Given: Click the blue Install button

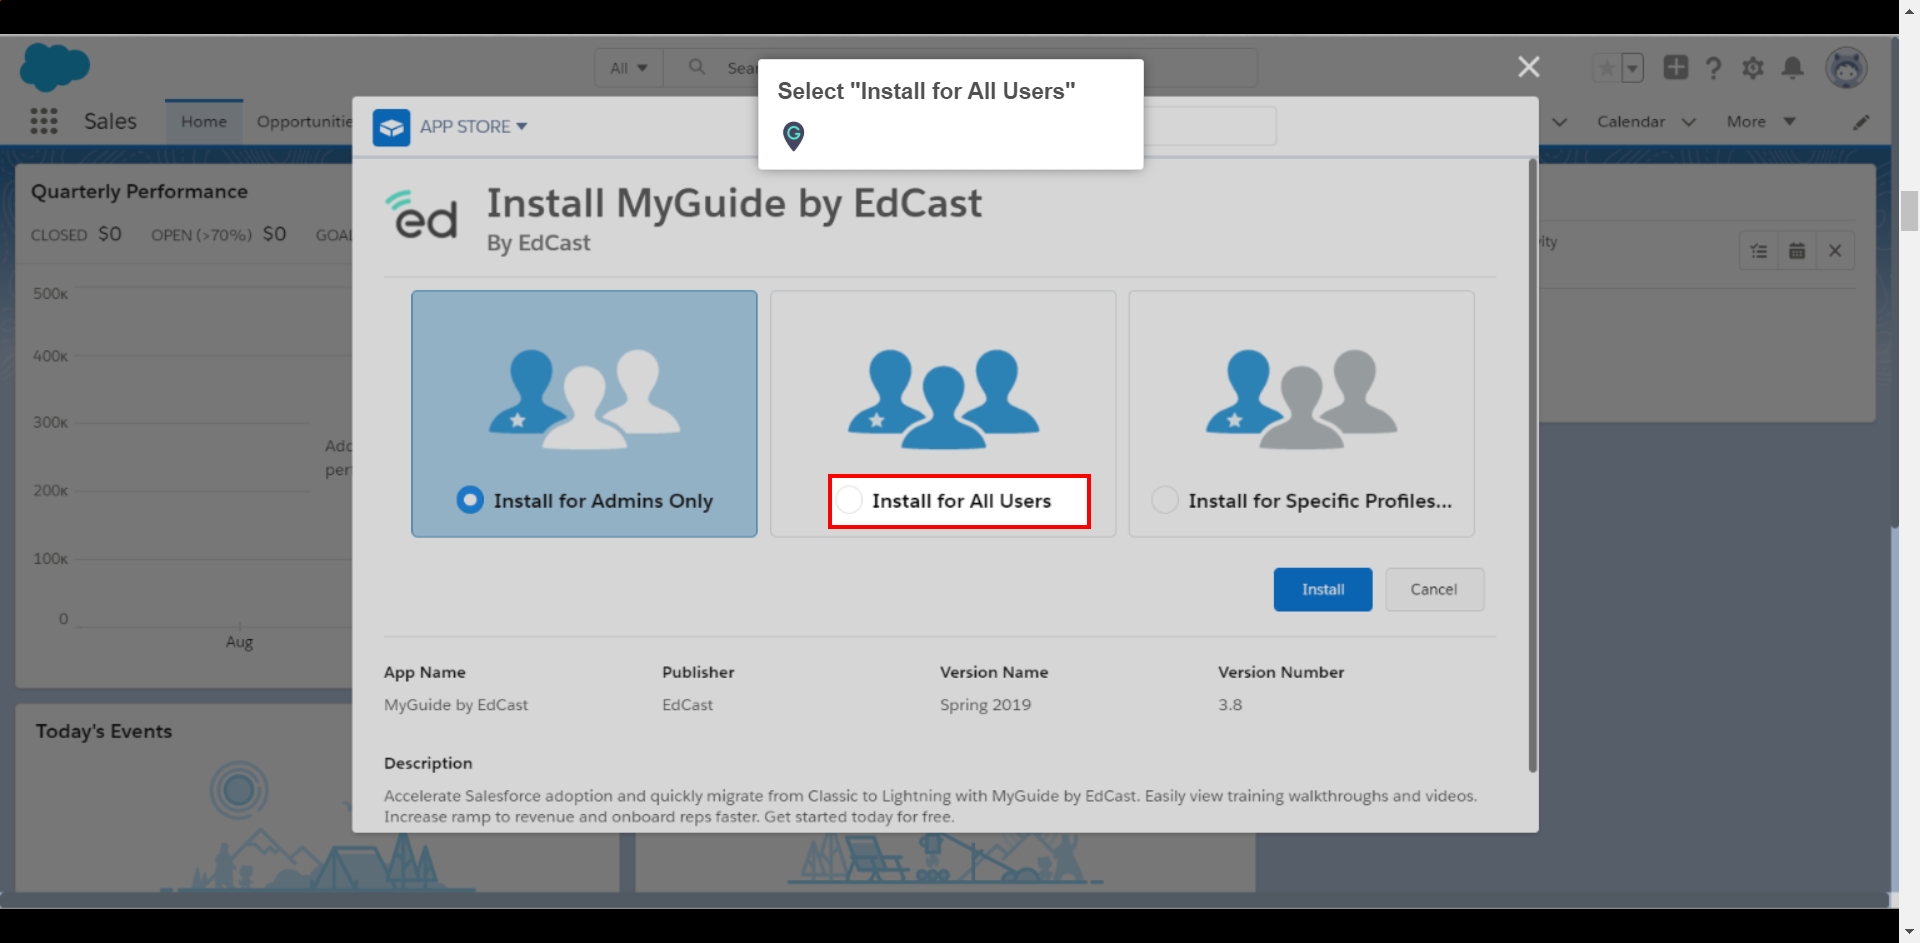Looking at the screenshot, I should click(x=1322, y=590).
